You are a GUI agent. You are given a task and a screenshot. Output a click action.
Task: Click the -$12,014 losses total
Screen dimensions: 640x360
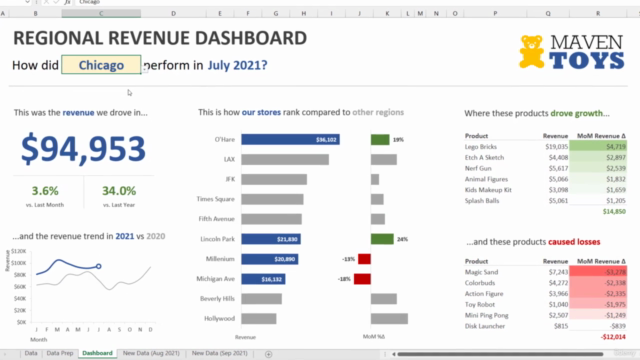click(x=613, y=337)
